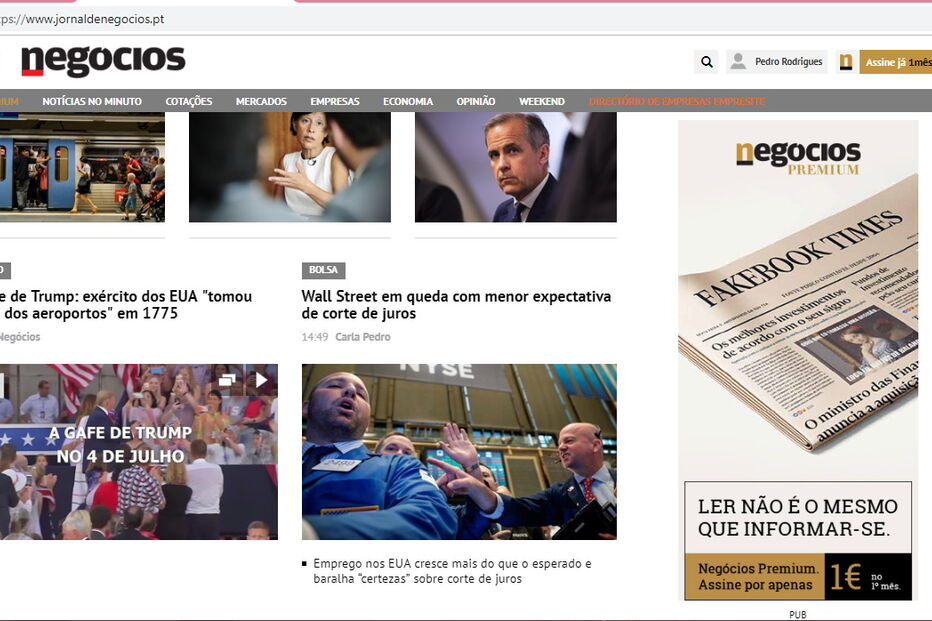The image size is (932, 621).
Task: Switch to the MERCADOS section
Action: click(x=261, y=100)
